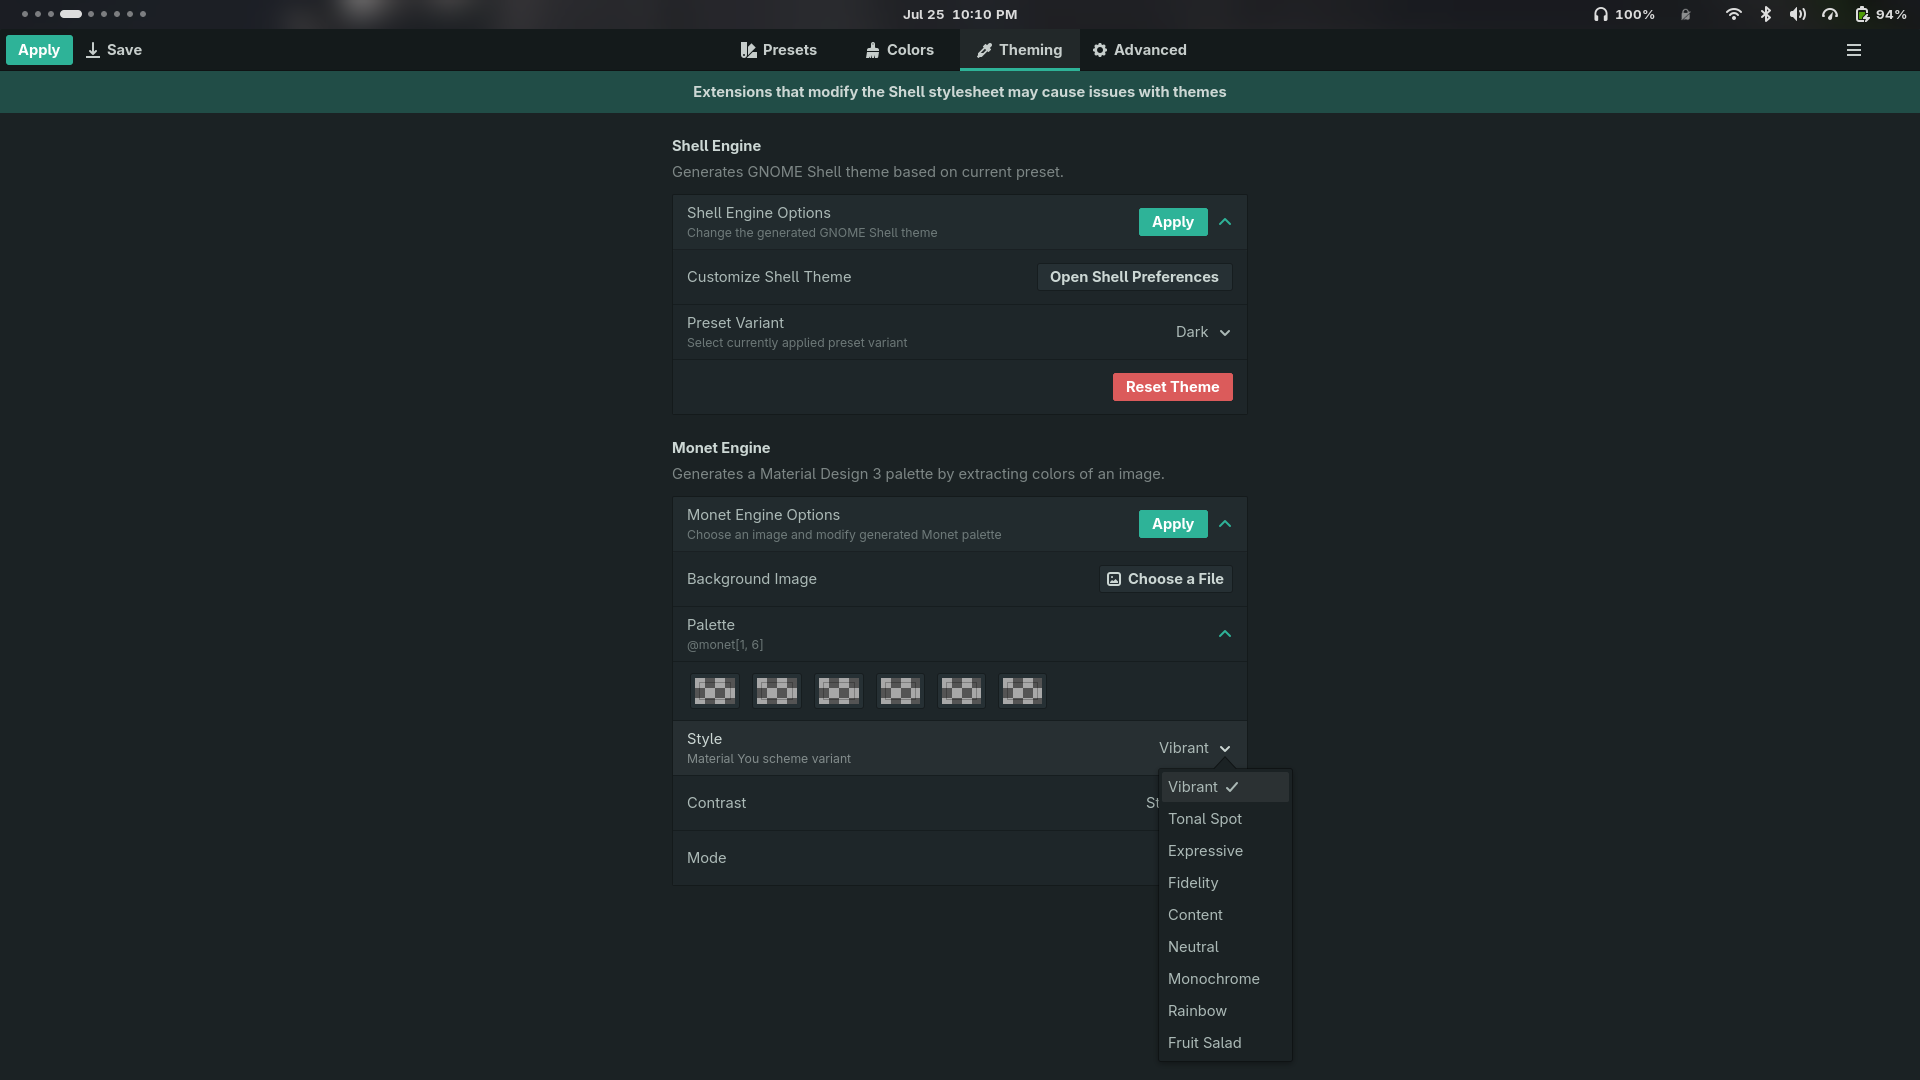Open the Preset Variant Dark dropdown
This screenshot has width=1920, height=1080.
[1203, 332]
